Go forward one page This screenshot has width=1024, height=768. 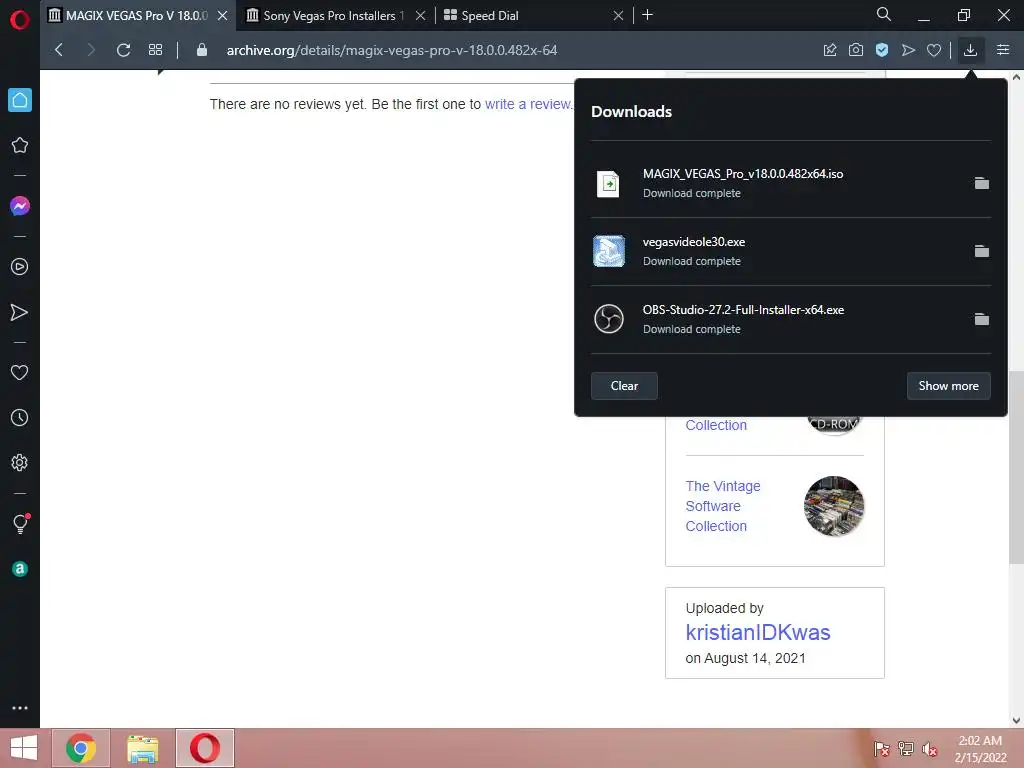(91, 50)
